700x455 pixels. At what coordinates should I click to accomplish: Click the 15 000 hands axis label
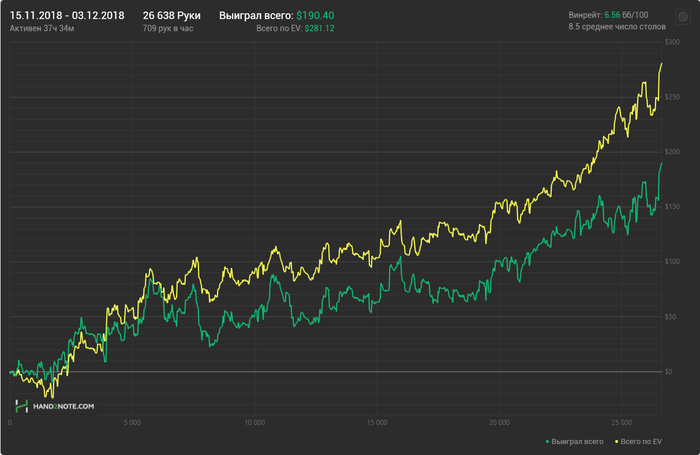(377, 422)
